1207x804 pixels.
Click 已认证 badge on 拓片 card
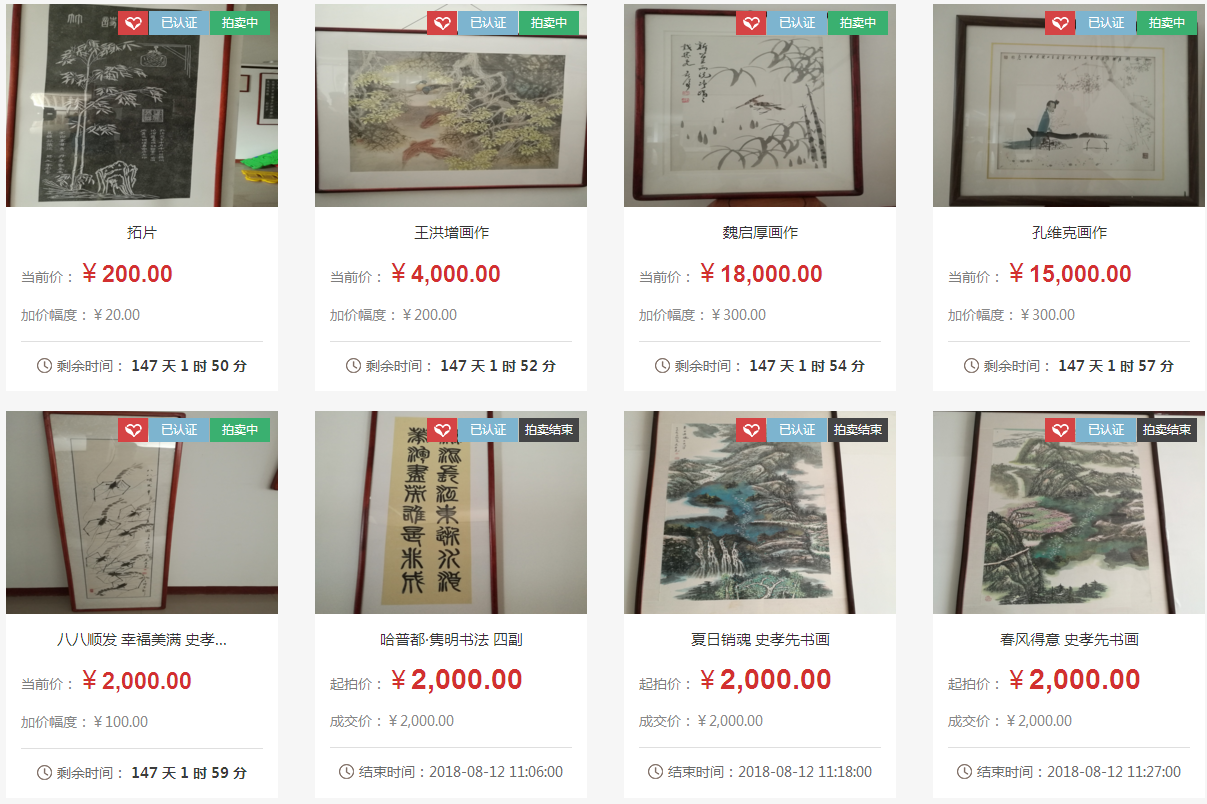(x=179, y=23)
